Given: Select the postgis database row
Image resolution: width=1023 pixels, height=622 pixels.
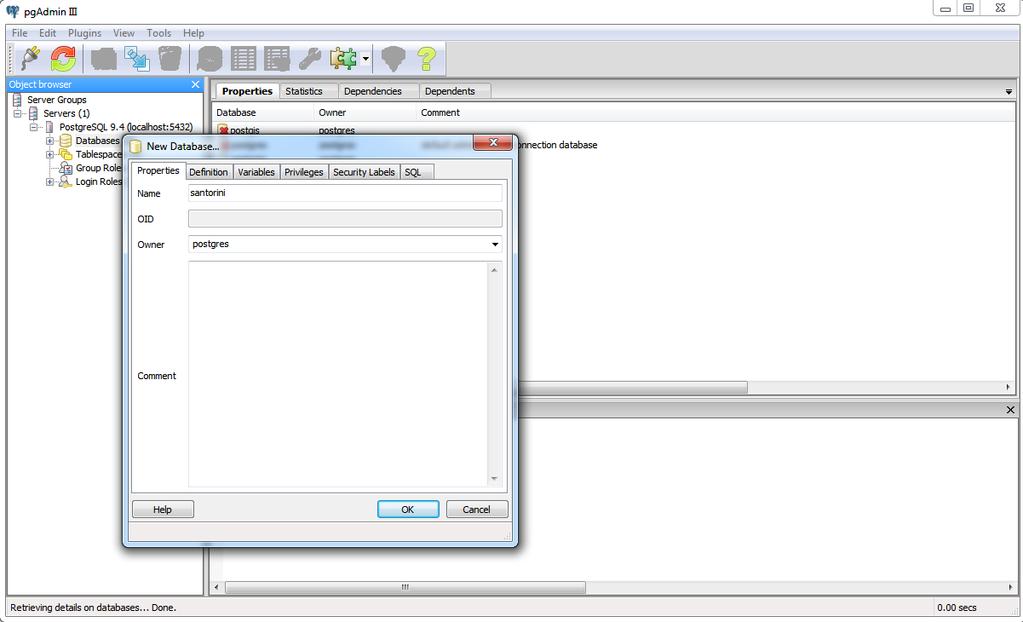Looking at the screenshot, I should 245,131.
